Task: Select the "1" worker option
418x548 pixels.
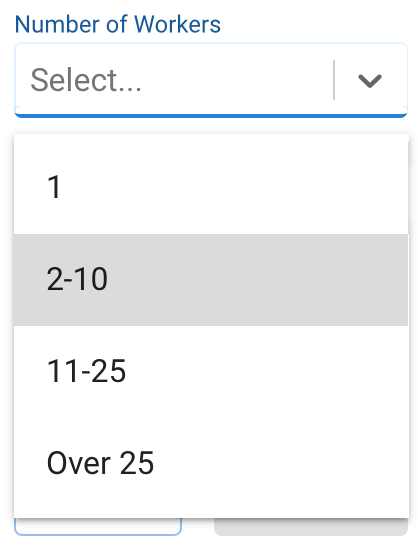Action: click(x=211, y=188)
